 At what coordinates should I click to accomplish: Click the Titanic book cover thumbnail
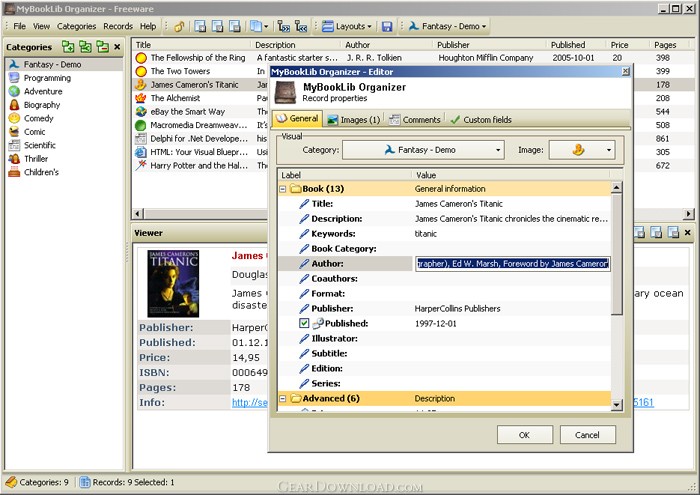(x=173, y=284)
